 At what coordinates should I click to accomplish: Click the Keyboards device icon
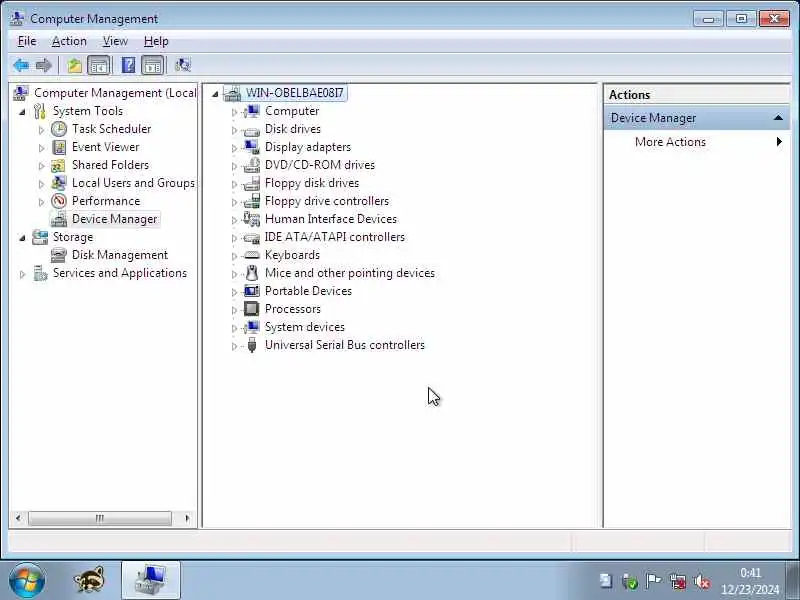coord(252,255)
